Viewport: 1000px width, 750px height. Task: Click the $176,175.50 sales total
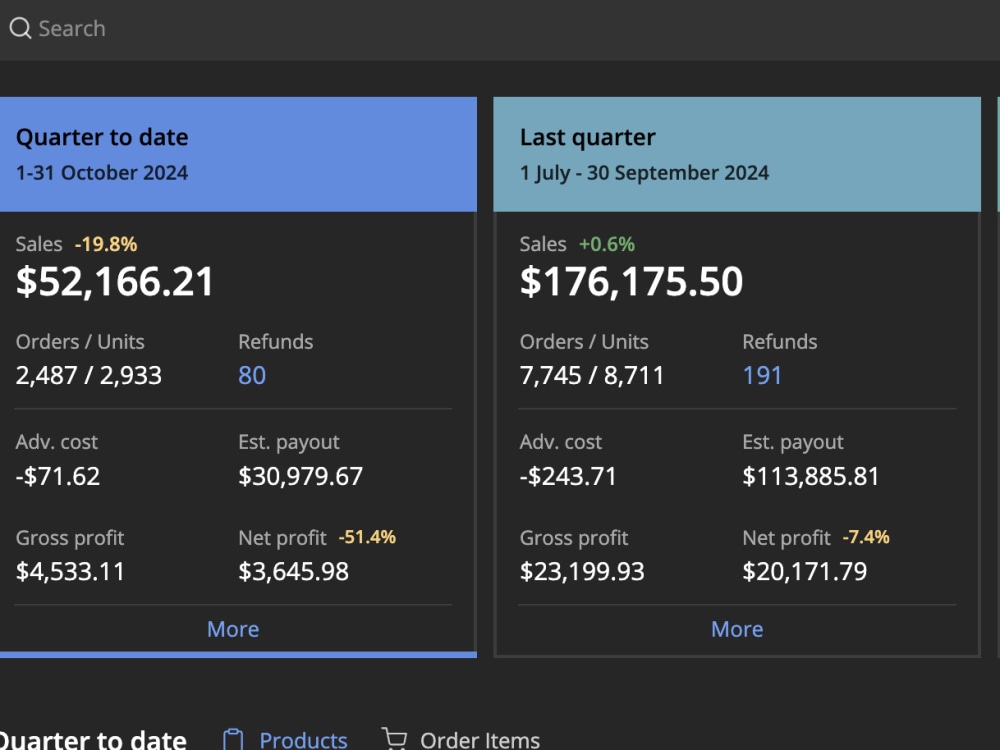pyautogui.click(x=631, y=281)
